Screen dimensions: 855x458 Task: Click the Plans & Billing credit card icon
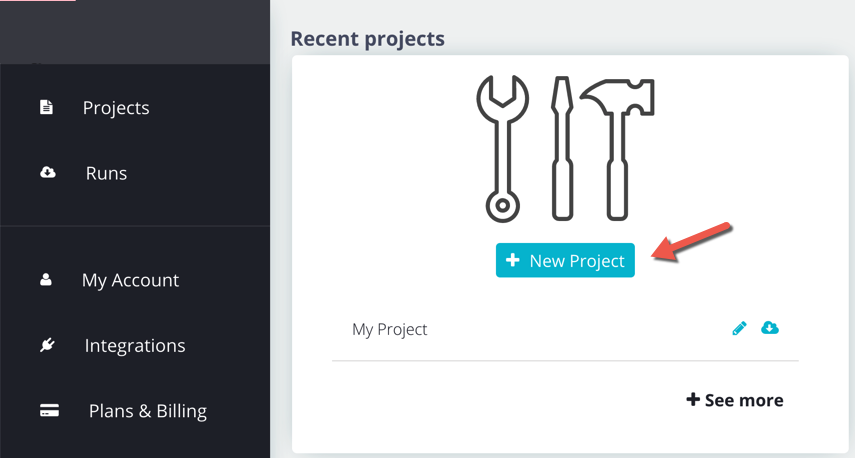click(x=49, y=410)
